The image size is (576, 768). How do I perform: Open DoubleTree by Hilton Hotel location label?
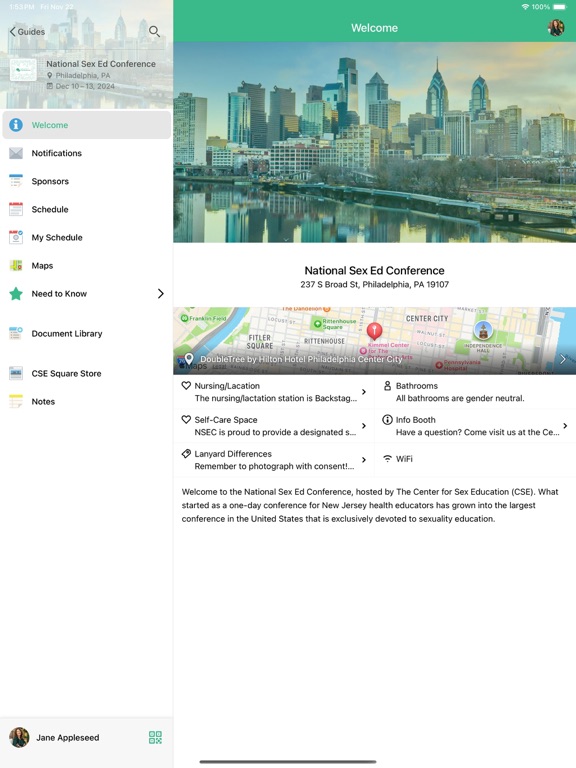(x=301, y=359)
